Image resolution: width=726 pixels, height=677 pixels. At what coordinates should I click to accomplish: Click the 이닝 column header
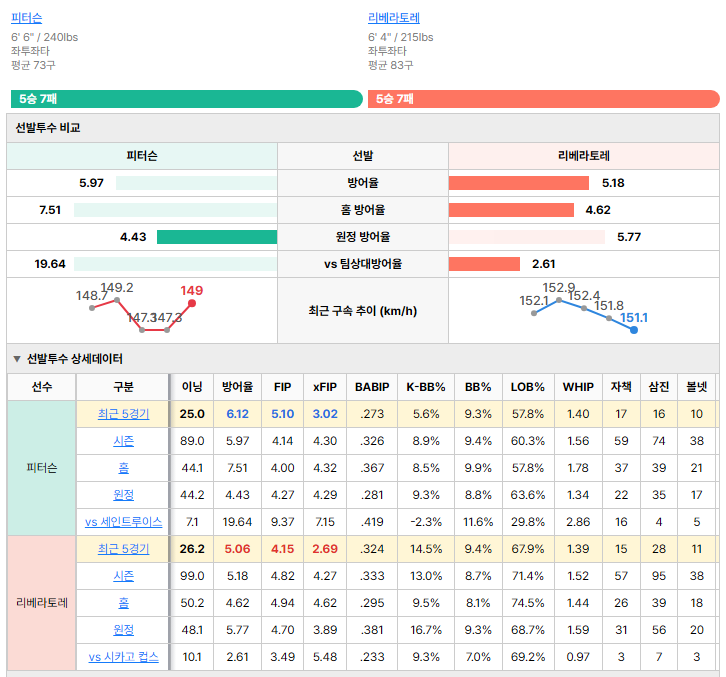click(x=192, y=387)
